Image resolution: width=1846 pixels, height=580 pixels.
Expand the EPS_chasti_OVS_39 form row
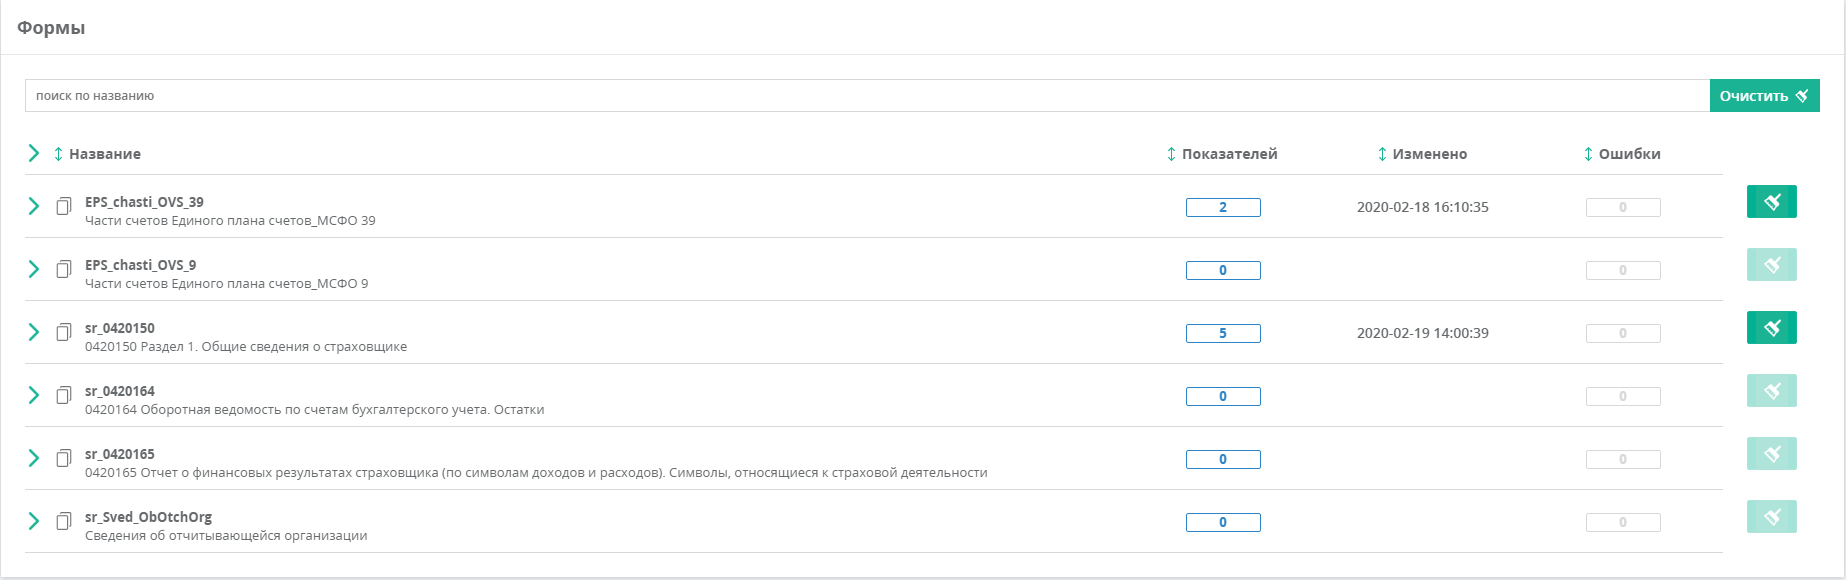click(34, 206)
